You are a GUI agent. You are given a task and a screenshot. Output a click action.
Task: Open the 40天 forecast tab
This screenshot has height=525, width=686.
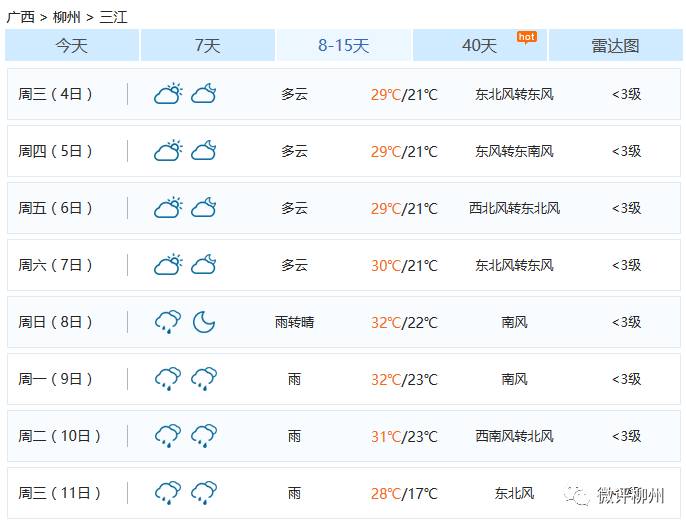click(480, 45)
